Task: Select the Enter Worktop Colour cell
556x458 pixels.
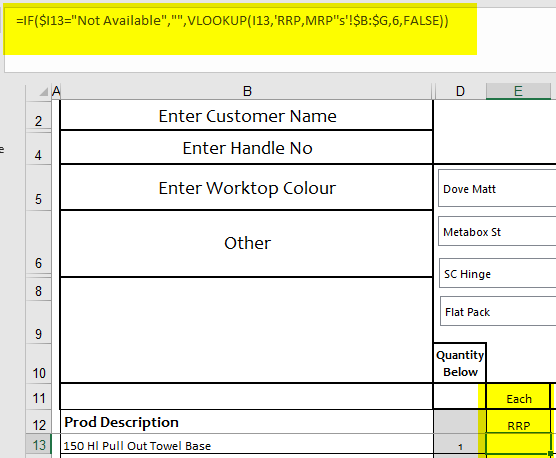Action: click(247, 188)
